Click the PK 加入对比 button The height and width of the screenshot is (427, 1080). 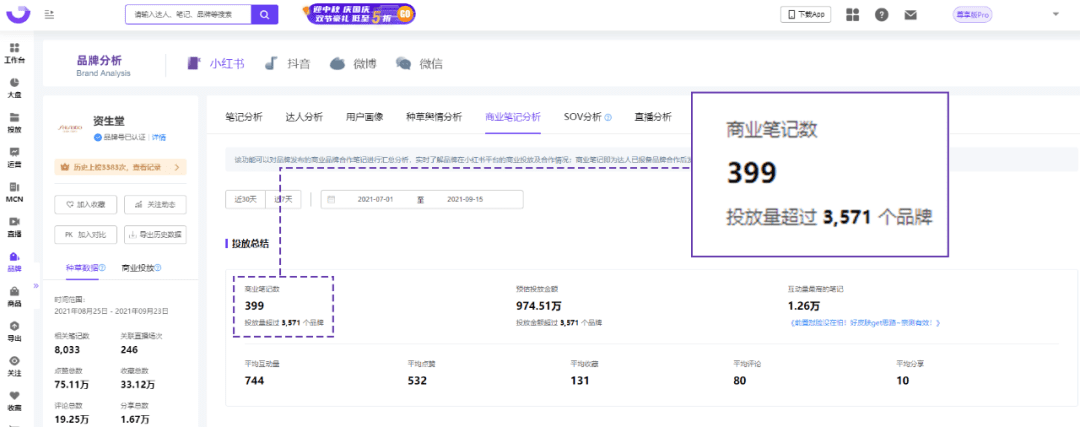pos(85,234)
